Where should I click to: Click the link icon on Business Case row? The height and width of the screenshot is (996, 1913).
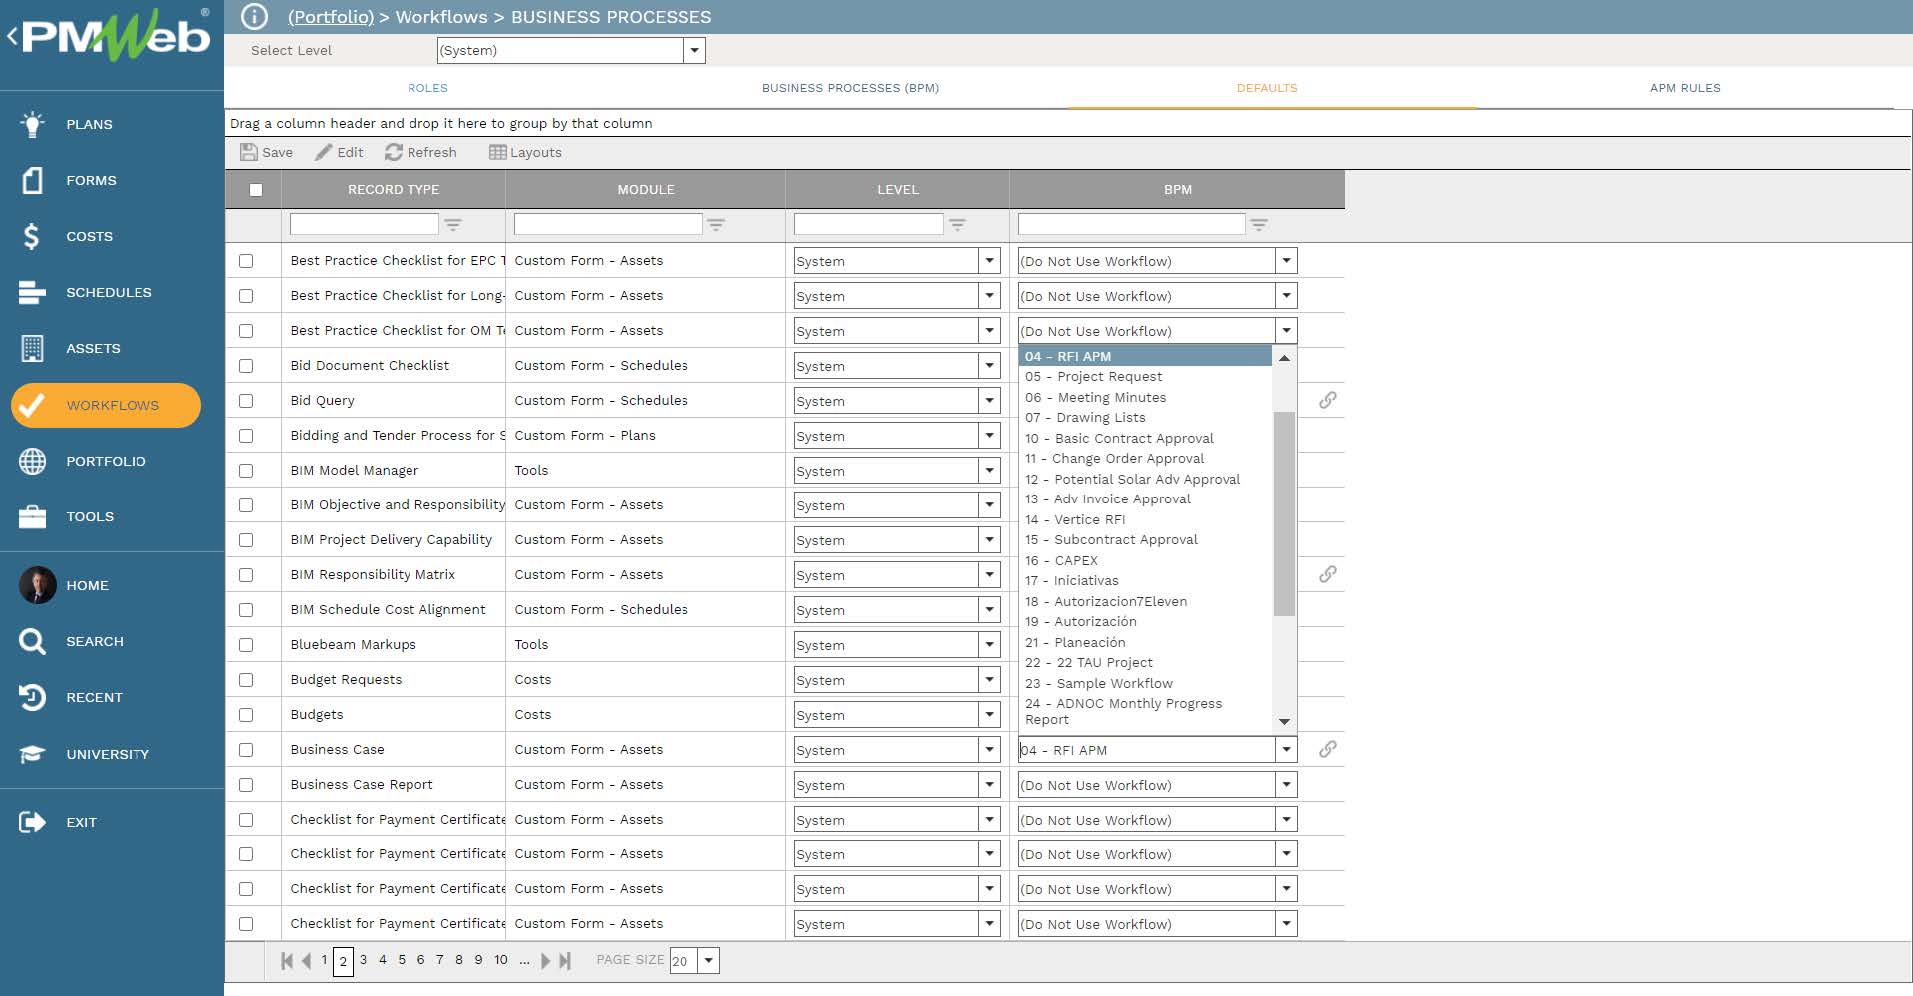[x=1327, y=749]
